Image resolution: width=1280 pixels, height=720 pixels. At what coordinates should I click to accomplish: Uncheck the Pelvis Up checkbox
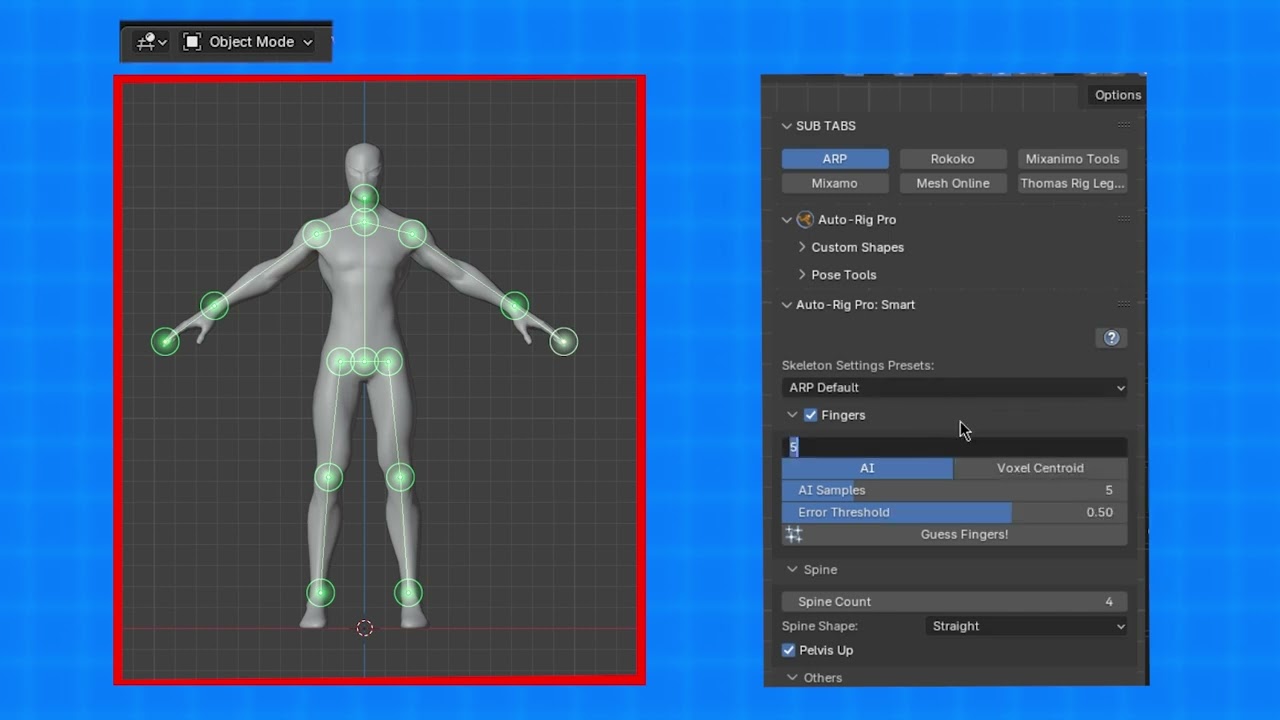point(789,650)
